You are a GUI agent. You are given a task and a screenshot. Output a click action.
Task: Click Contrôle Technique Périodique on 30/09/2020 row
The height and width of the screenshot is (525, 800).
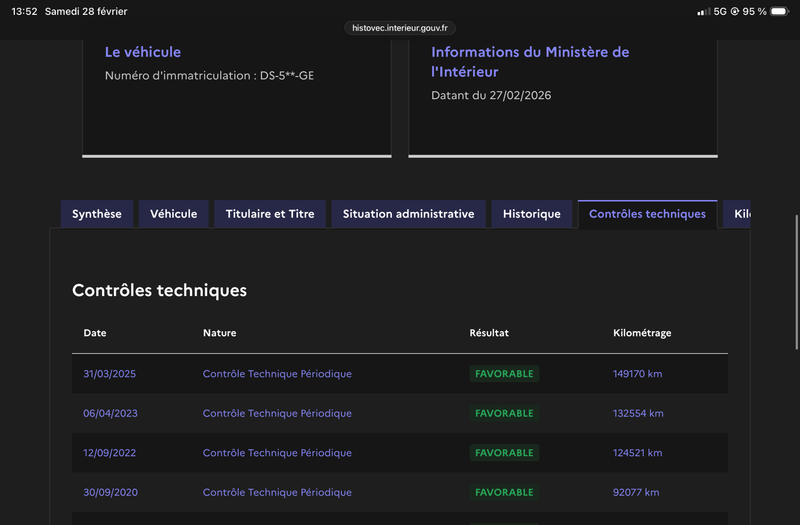pyautogui.click(x=277, y=492)
